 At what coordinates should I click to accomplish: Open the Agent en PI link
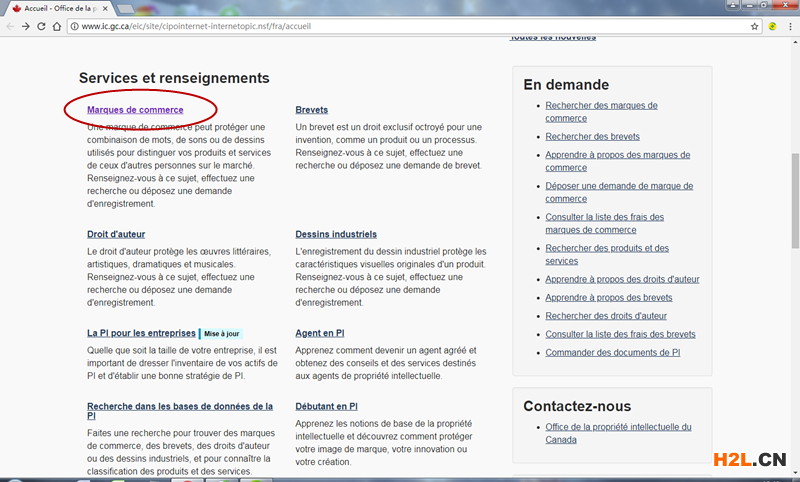click(x=320, y=333)
